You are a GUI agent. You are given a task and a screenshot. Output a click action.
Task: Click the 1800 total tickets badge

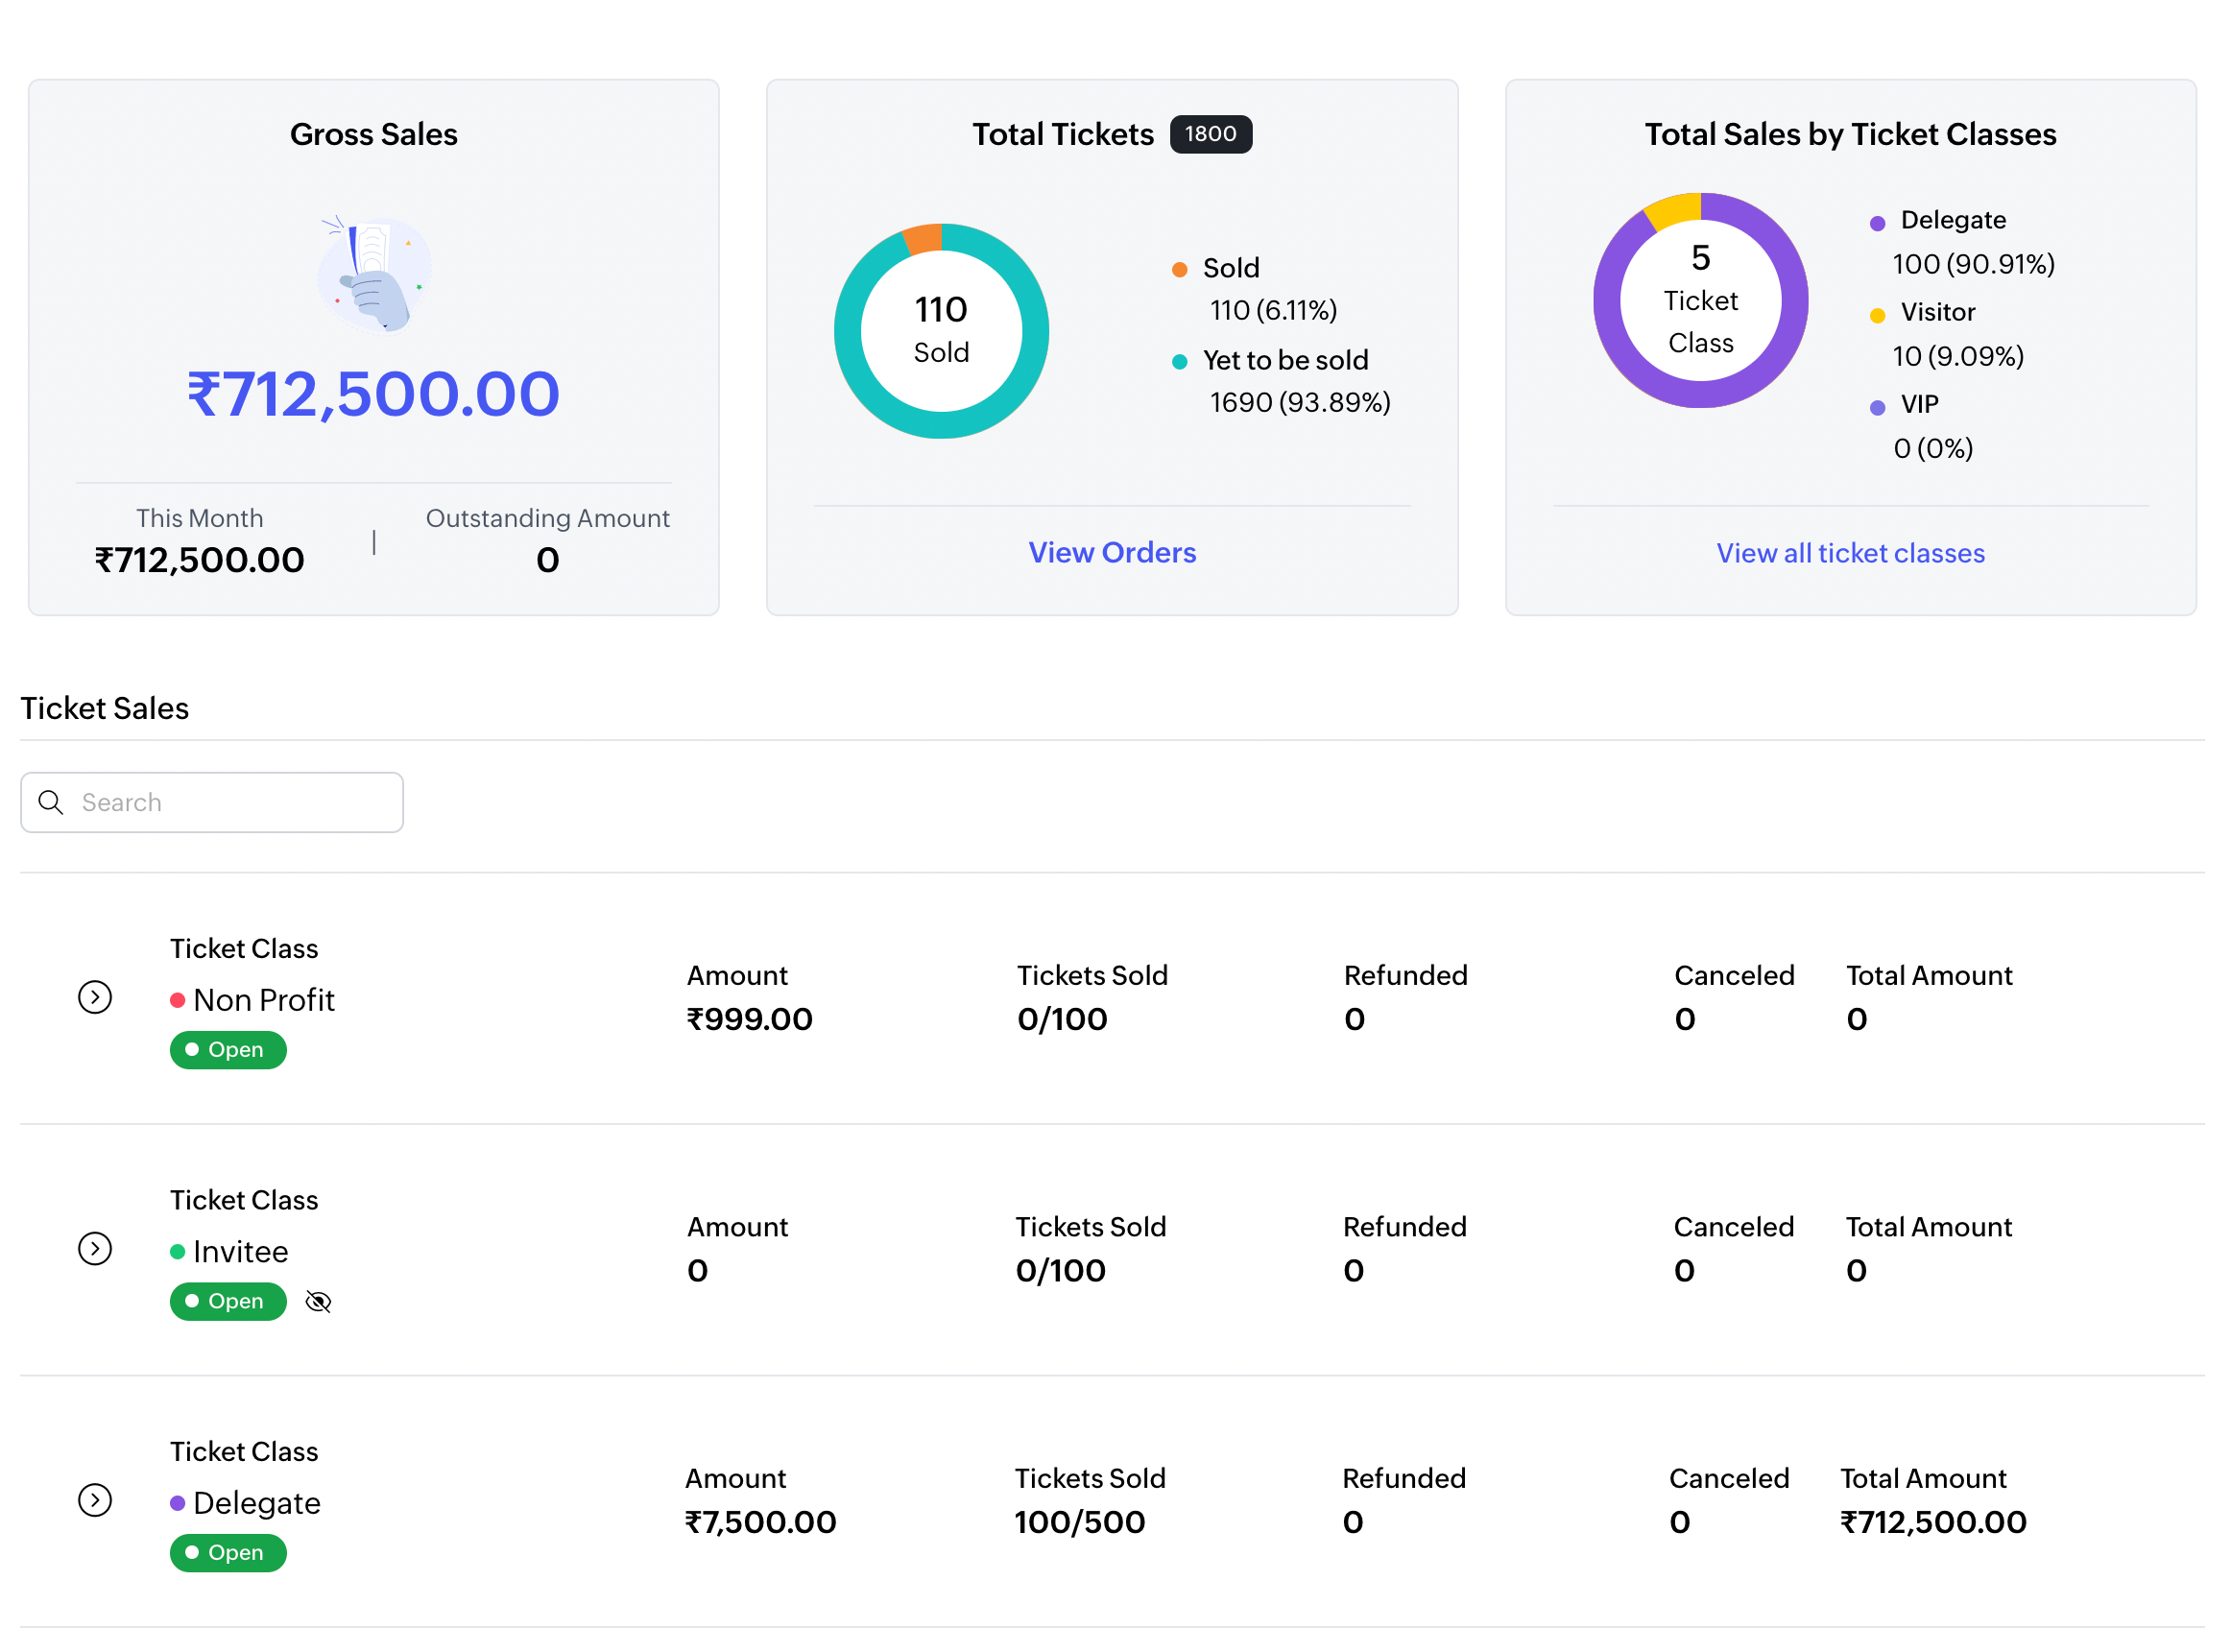[1210, 134]
